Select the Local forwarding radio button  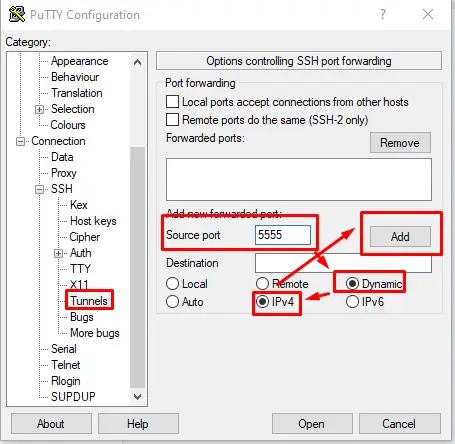(x=172, y=284)
